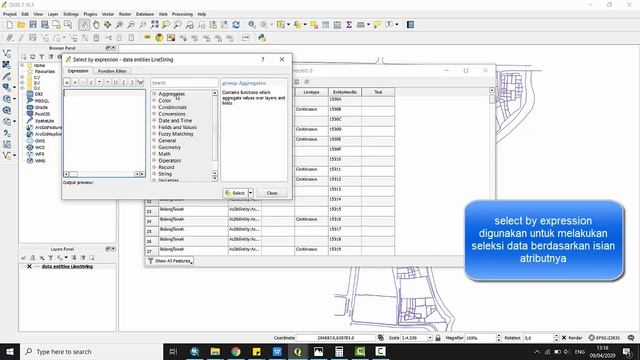The image size is (640, 360).
Task: Click the taskbar search box
Action: (91, 351)
